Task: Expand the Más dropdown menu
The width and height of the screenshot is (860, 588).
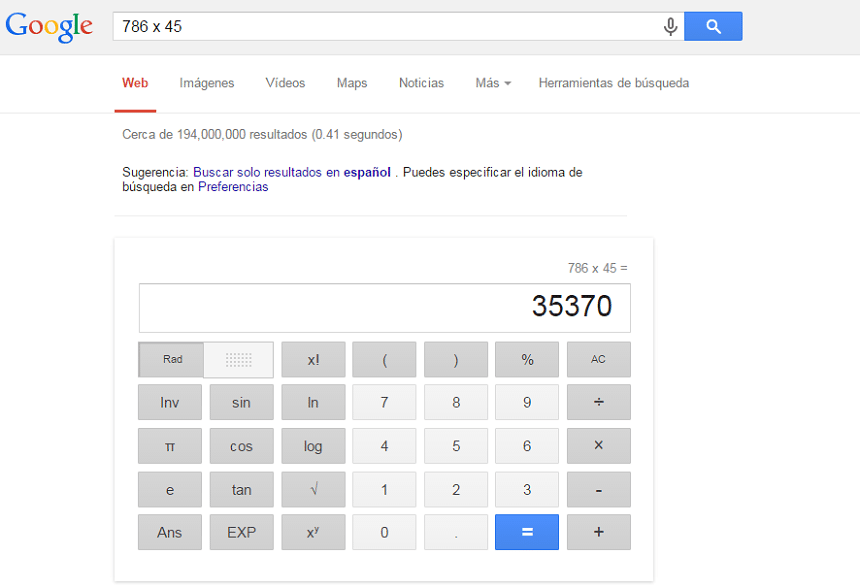Action: click(493, 83)
